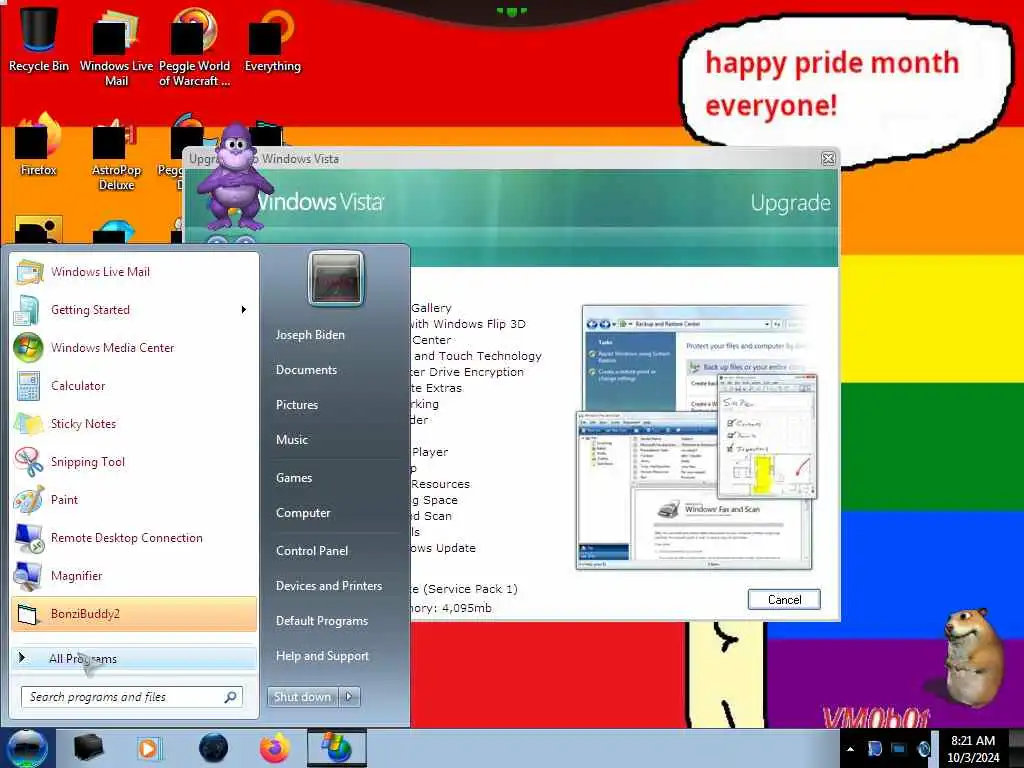Open Documents from Start menu

306,370
